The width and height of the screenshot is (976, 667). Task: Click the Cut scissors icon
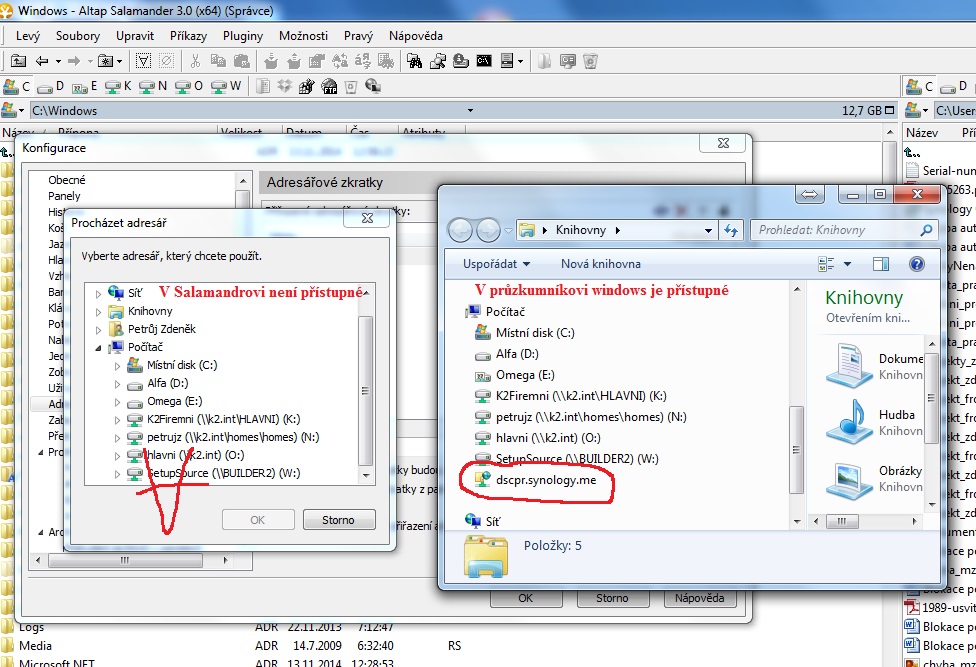click(x=195, y=61)
